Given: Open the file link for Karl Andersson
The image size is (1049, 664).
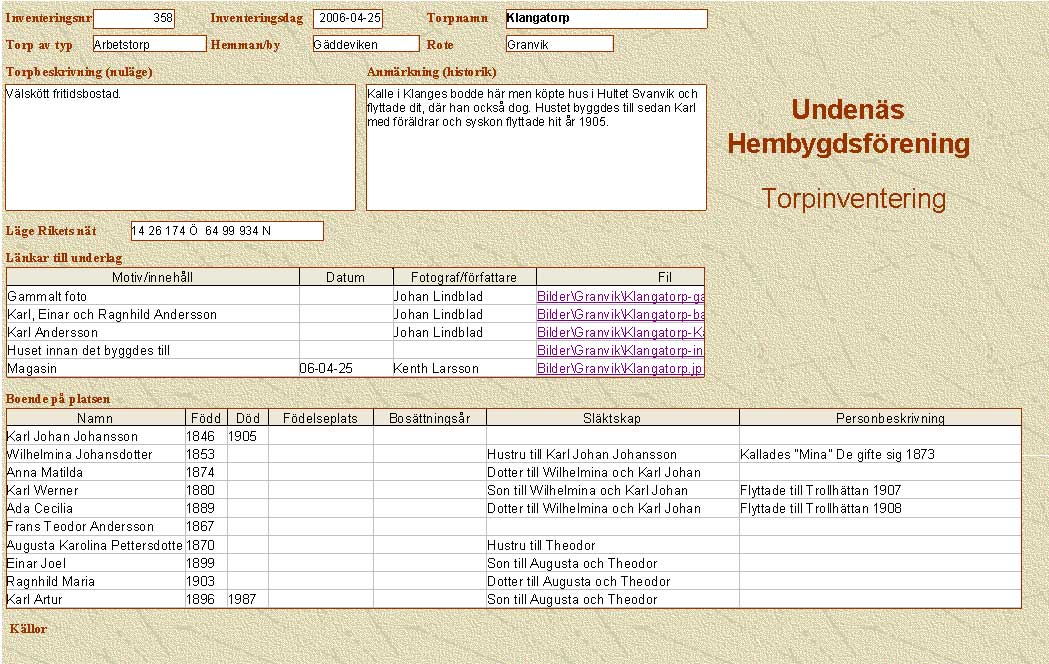Looking at the screenshot, I should (620, 333).
